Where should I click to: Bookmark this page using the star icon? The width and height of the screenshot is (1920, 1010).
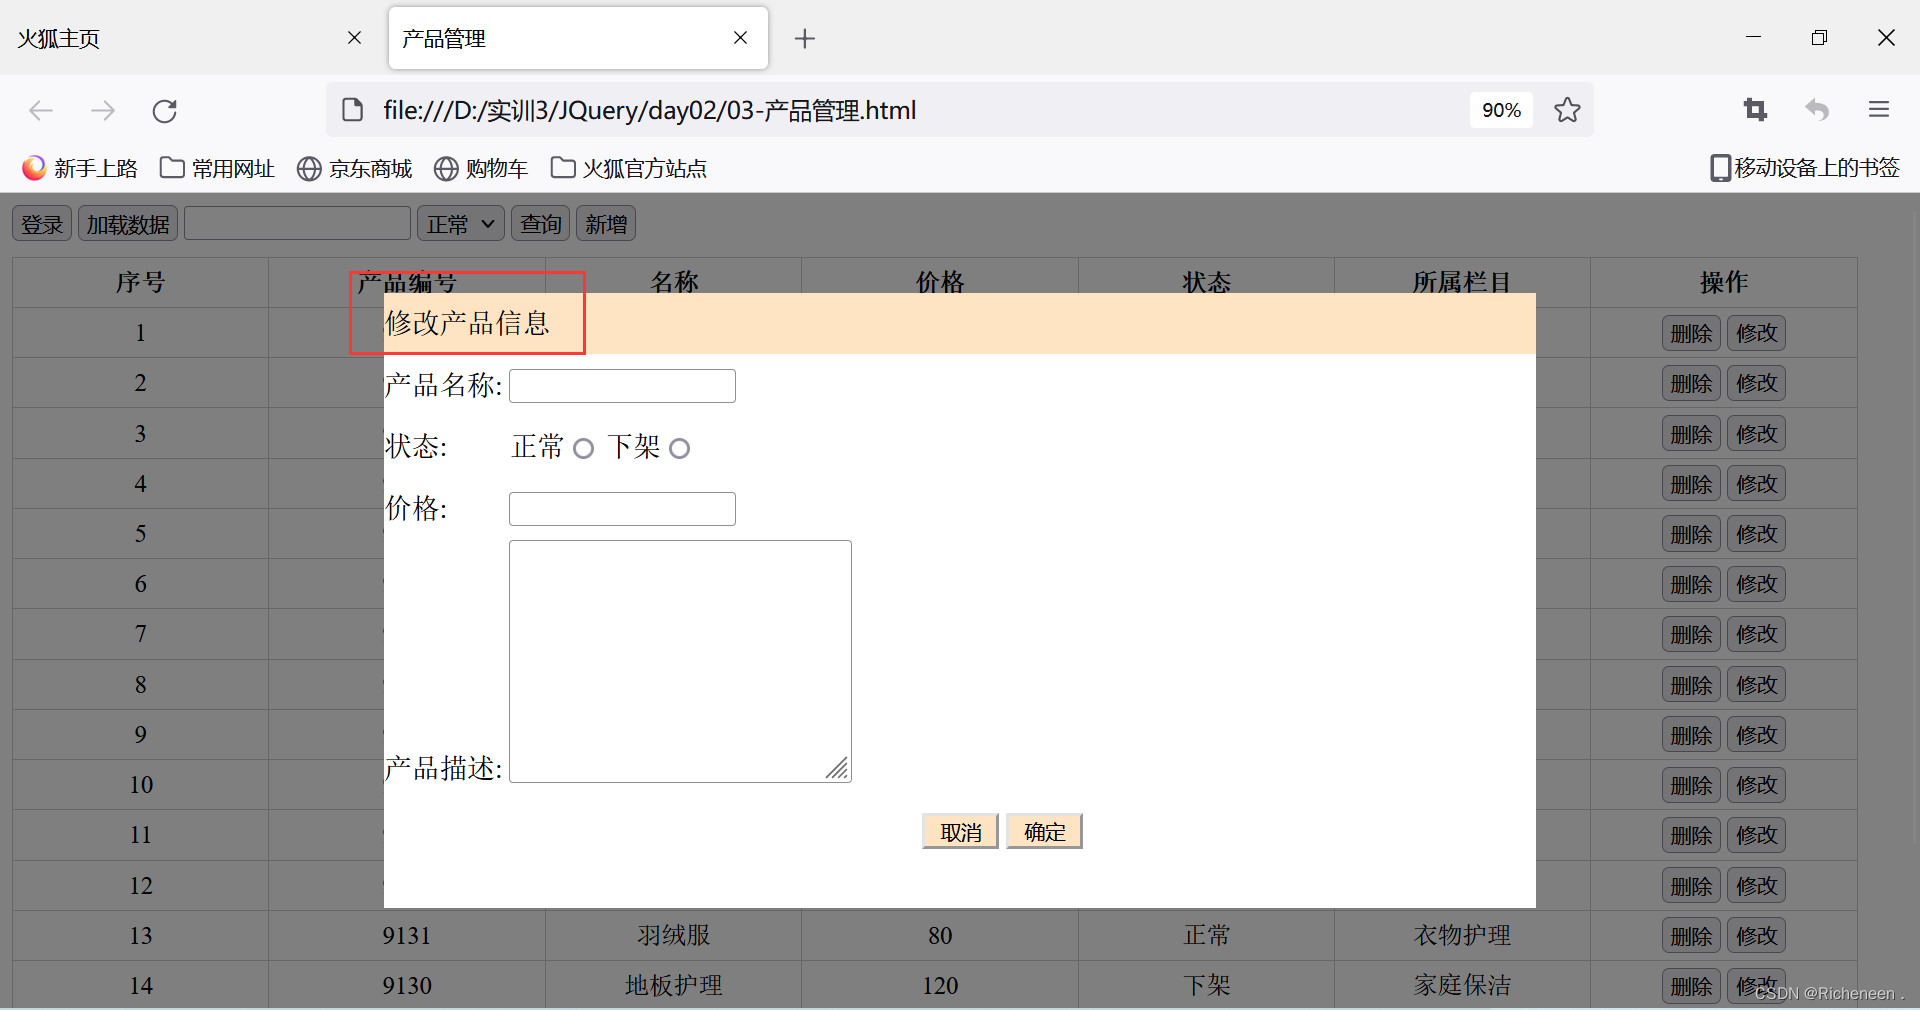[1567, 110]
